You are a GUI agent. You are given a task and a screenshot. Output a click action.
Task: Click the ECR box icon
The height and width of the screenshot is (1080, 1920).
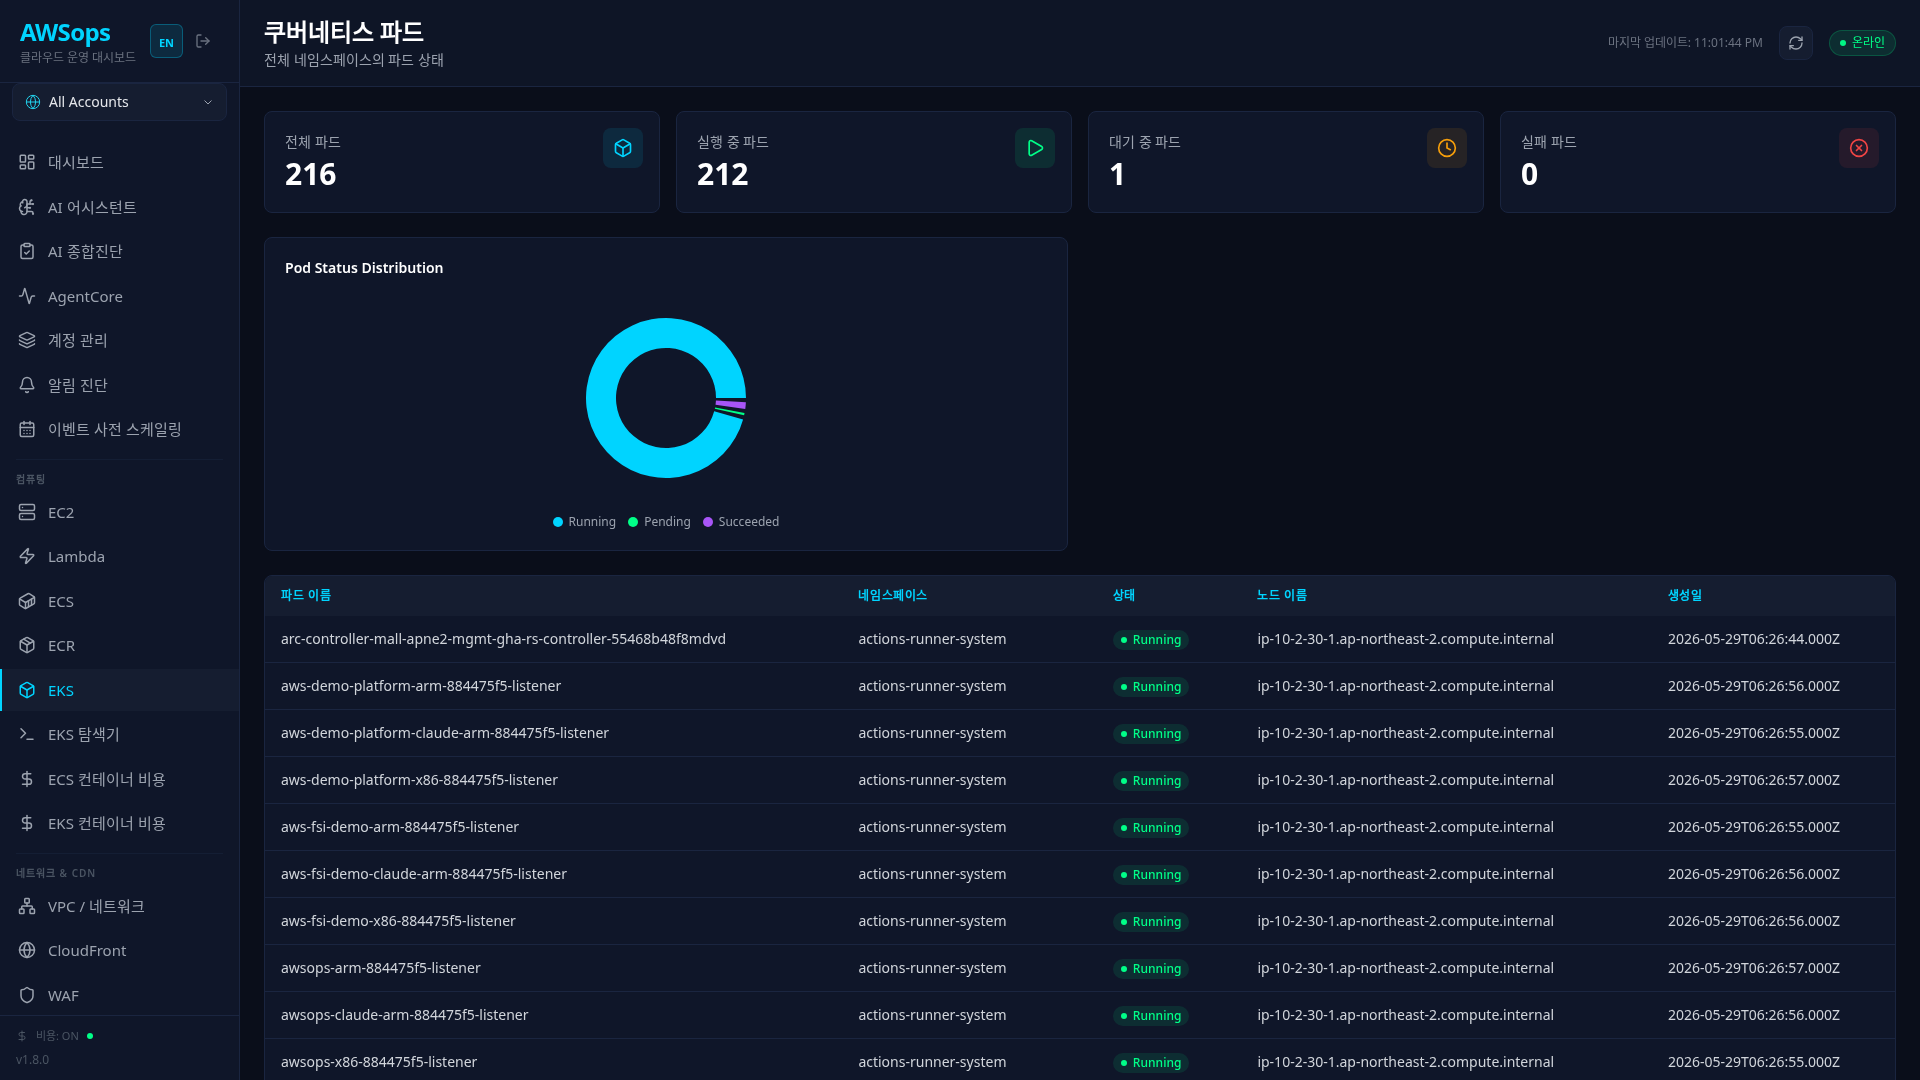(x=27, y=645)
